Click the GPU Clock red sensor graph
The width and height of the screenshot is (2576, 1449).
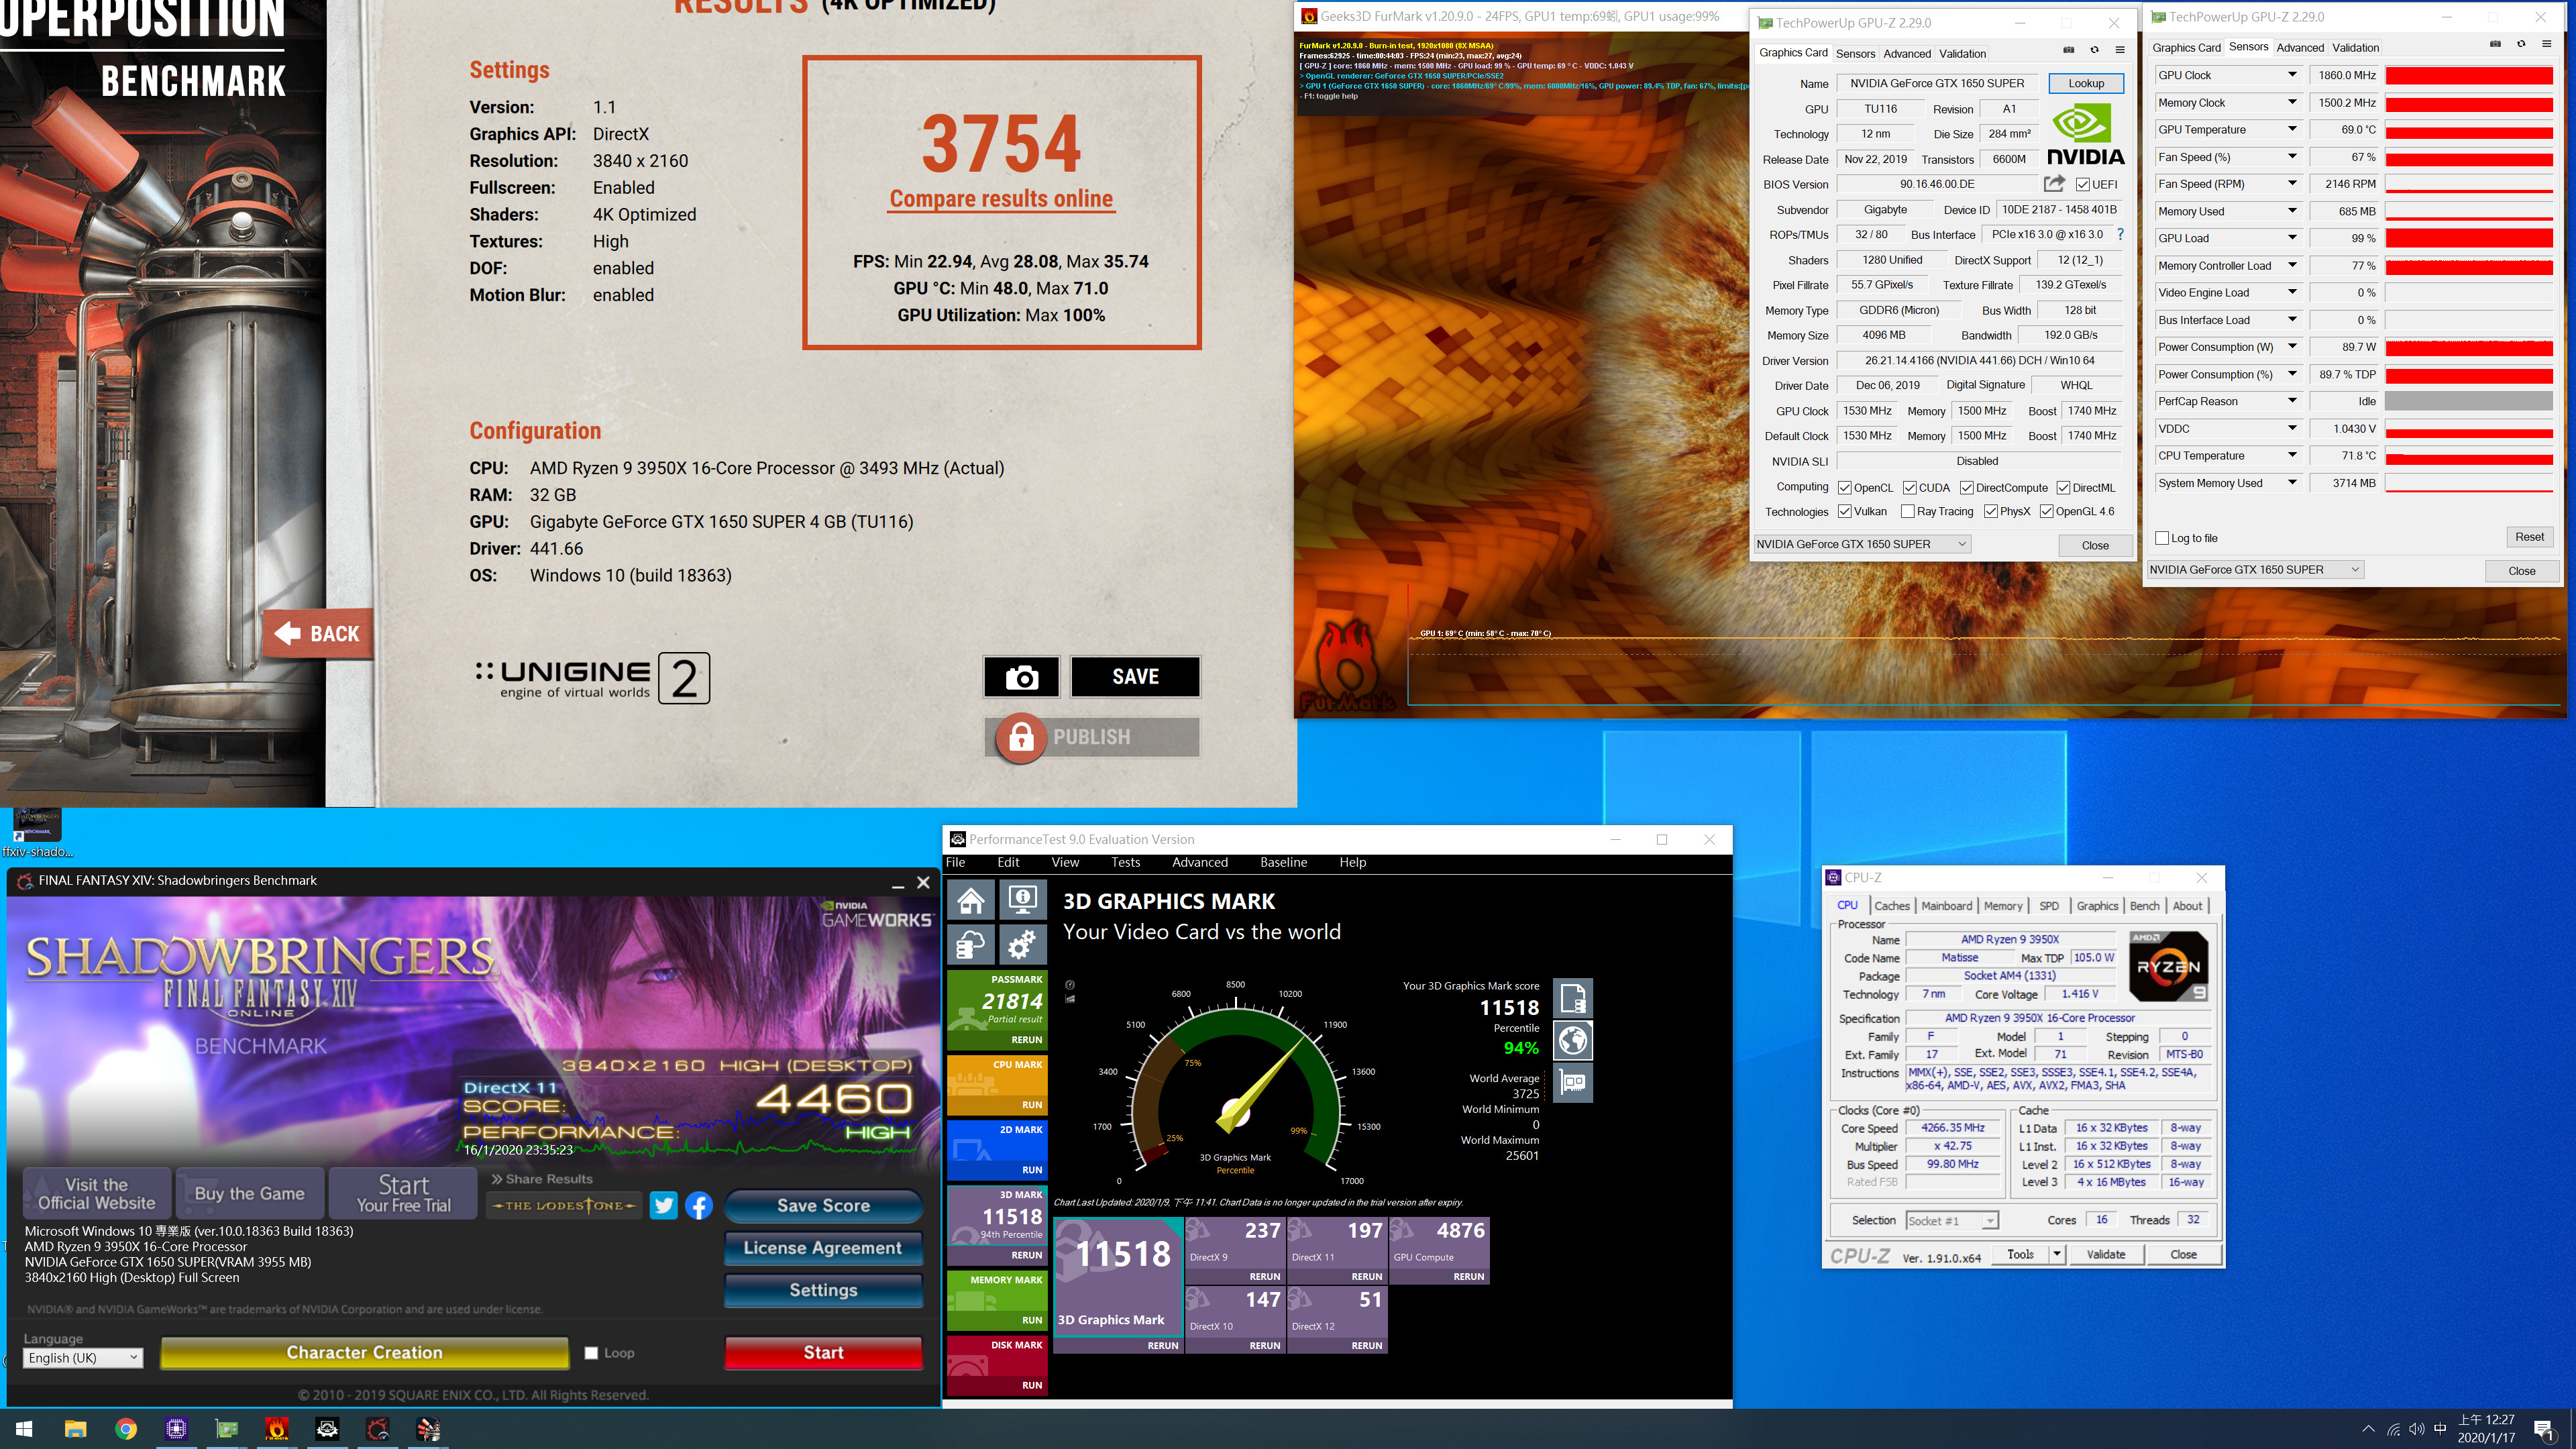2469,75
